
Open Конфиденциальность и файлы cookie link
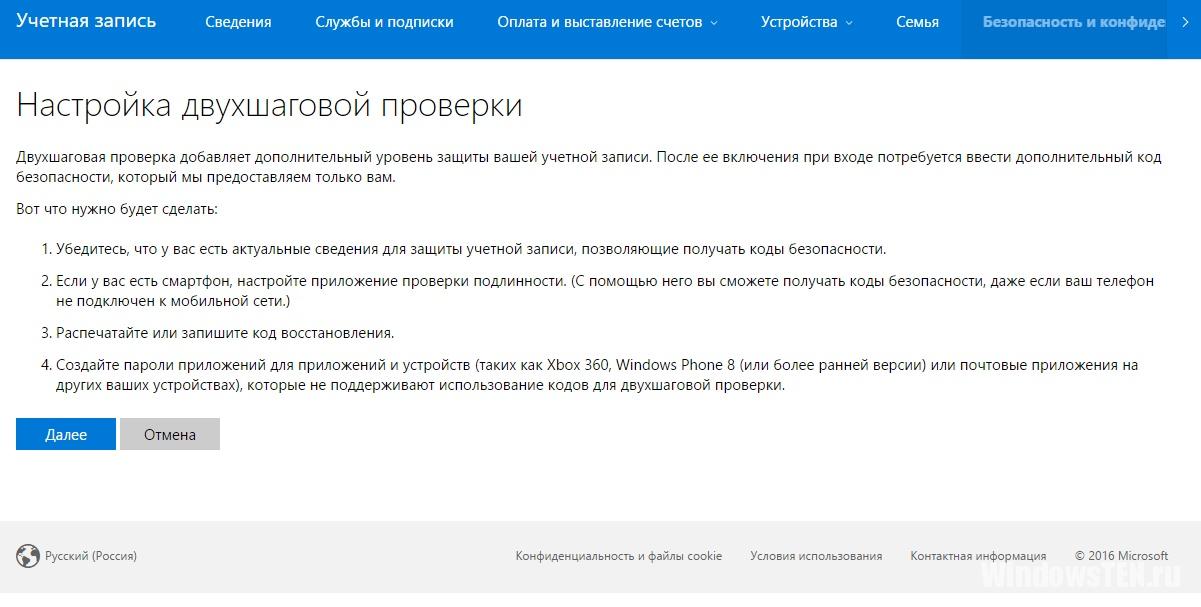618,556
